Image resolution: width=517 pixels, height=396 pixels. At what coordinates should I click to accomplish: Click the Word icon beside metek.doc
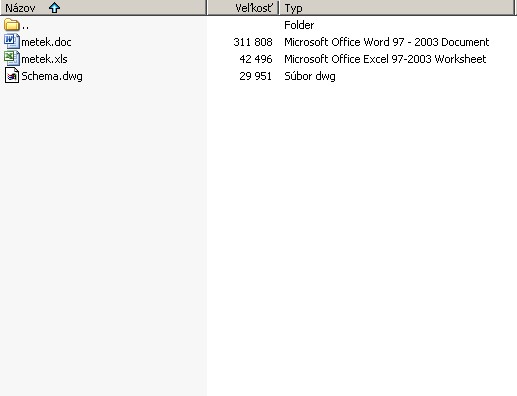(12, 42)
